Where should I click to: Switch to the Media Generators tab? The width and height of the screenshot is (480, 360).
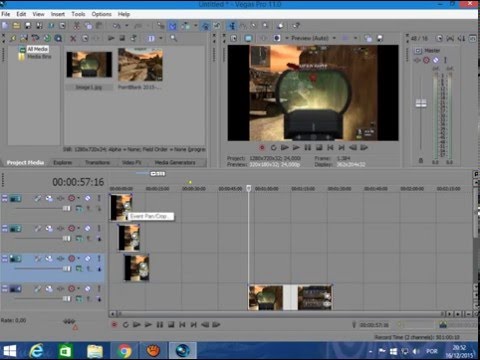click(x=175, y=162)
